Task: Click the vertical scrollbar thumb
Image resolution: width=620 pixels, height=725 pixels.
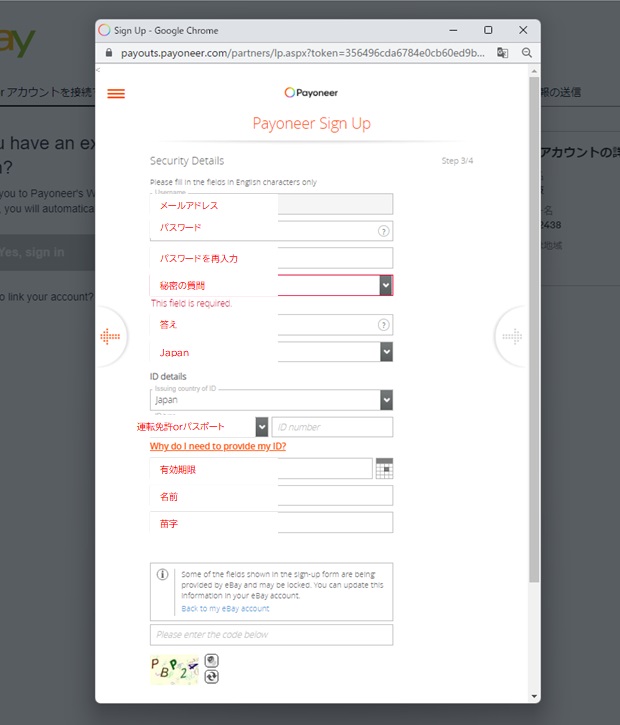Action: point(534,330)
